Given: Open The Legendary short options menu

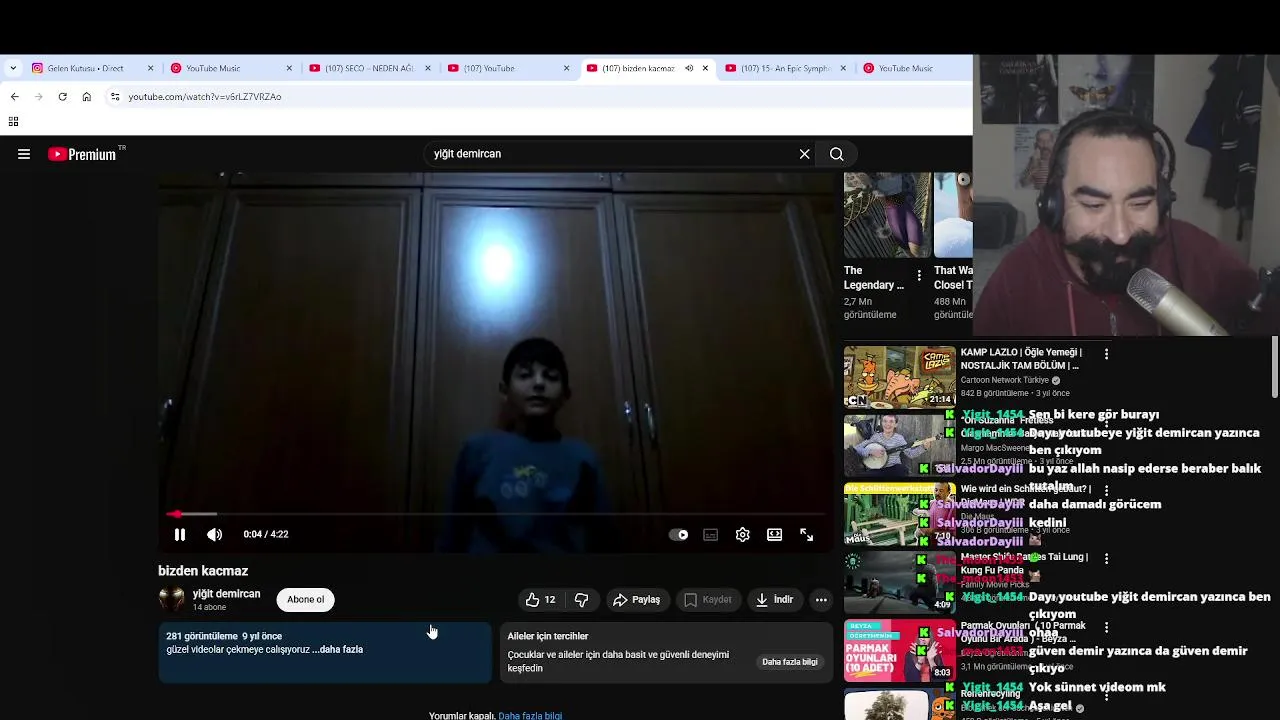Looking at the screenshot, I should (x=919, y=275).
